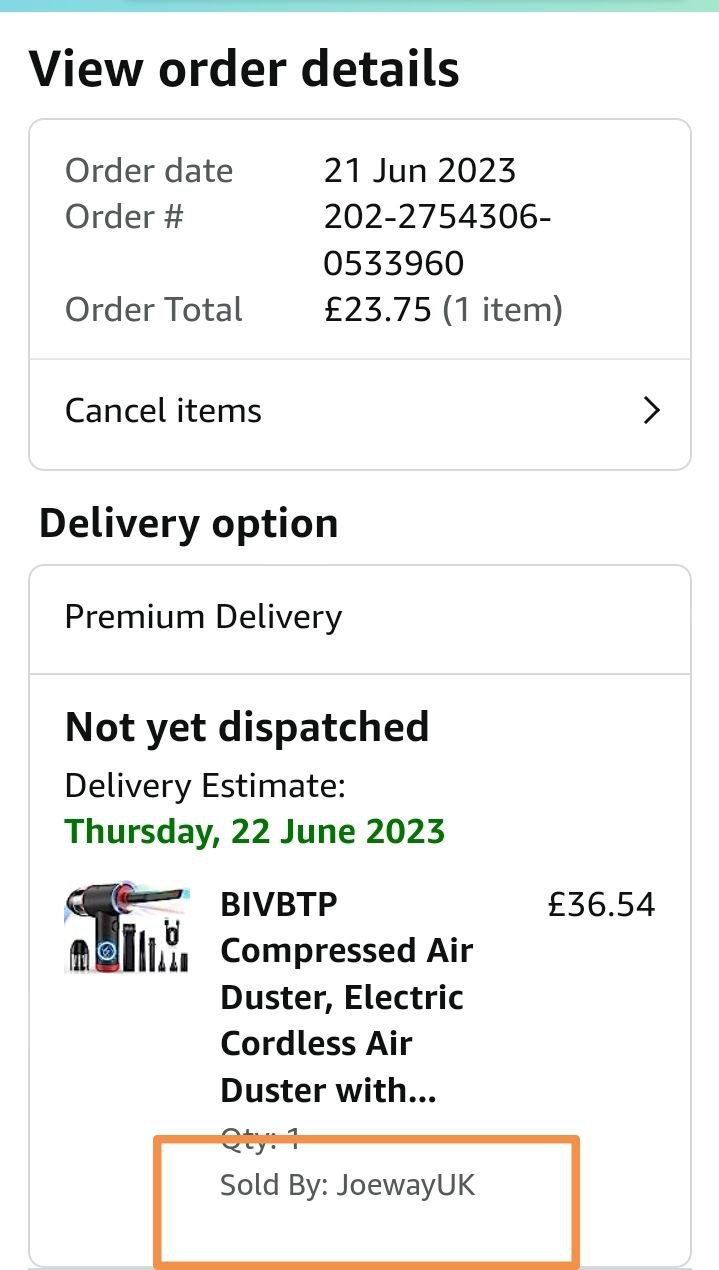Click the Not yet dispatched status

pos(246,727)
